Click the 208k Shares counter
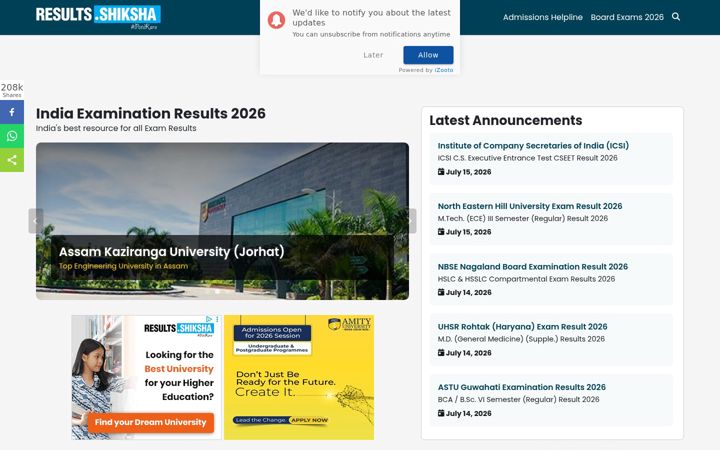Viewport: 720px width, 450px height. pos(12,89)
